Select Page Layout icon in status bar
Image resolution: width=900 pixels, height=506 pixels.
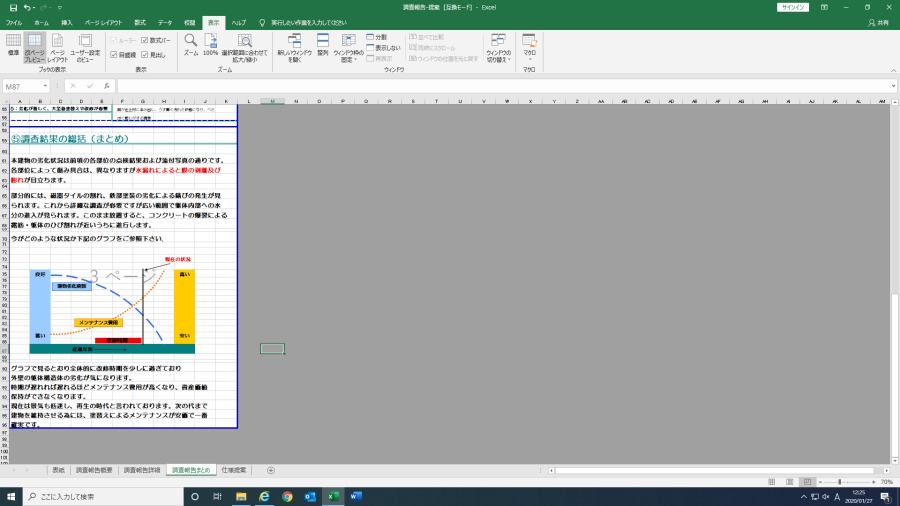tap(790, 482)
